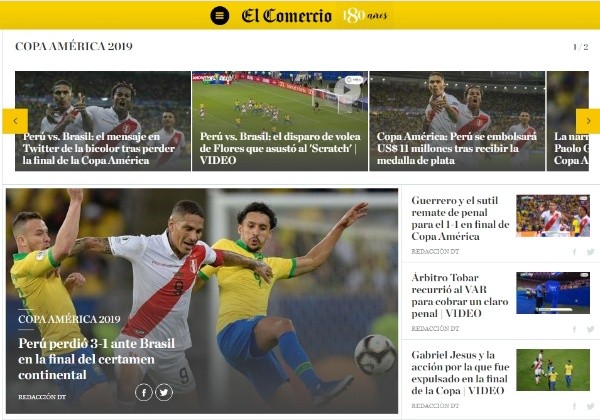
Task: Tweet the Árbitro Tobar VAR article
Action: [590, 329]
